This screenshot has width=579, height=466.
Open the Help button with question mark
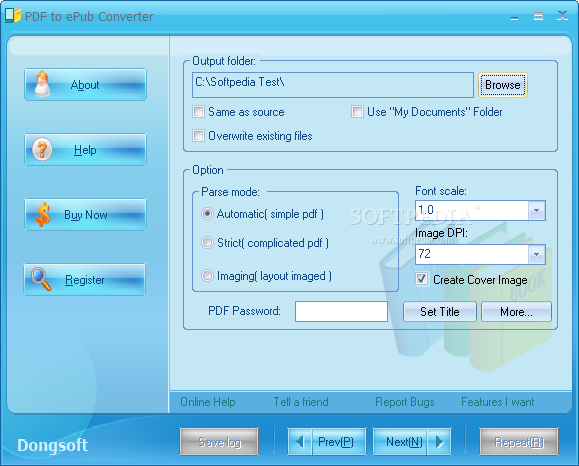coord(85,150)
